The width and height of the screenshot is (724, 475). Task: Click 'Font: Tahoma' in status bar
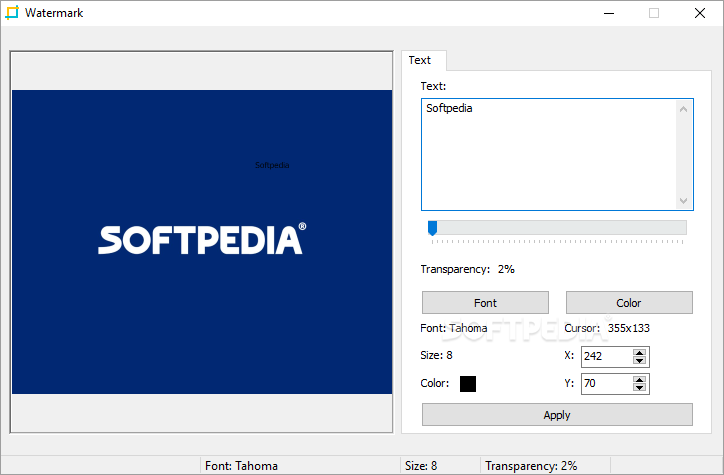point(241,466)
